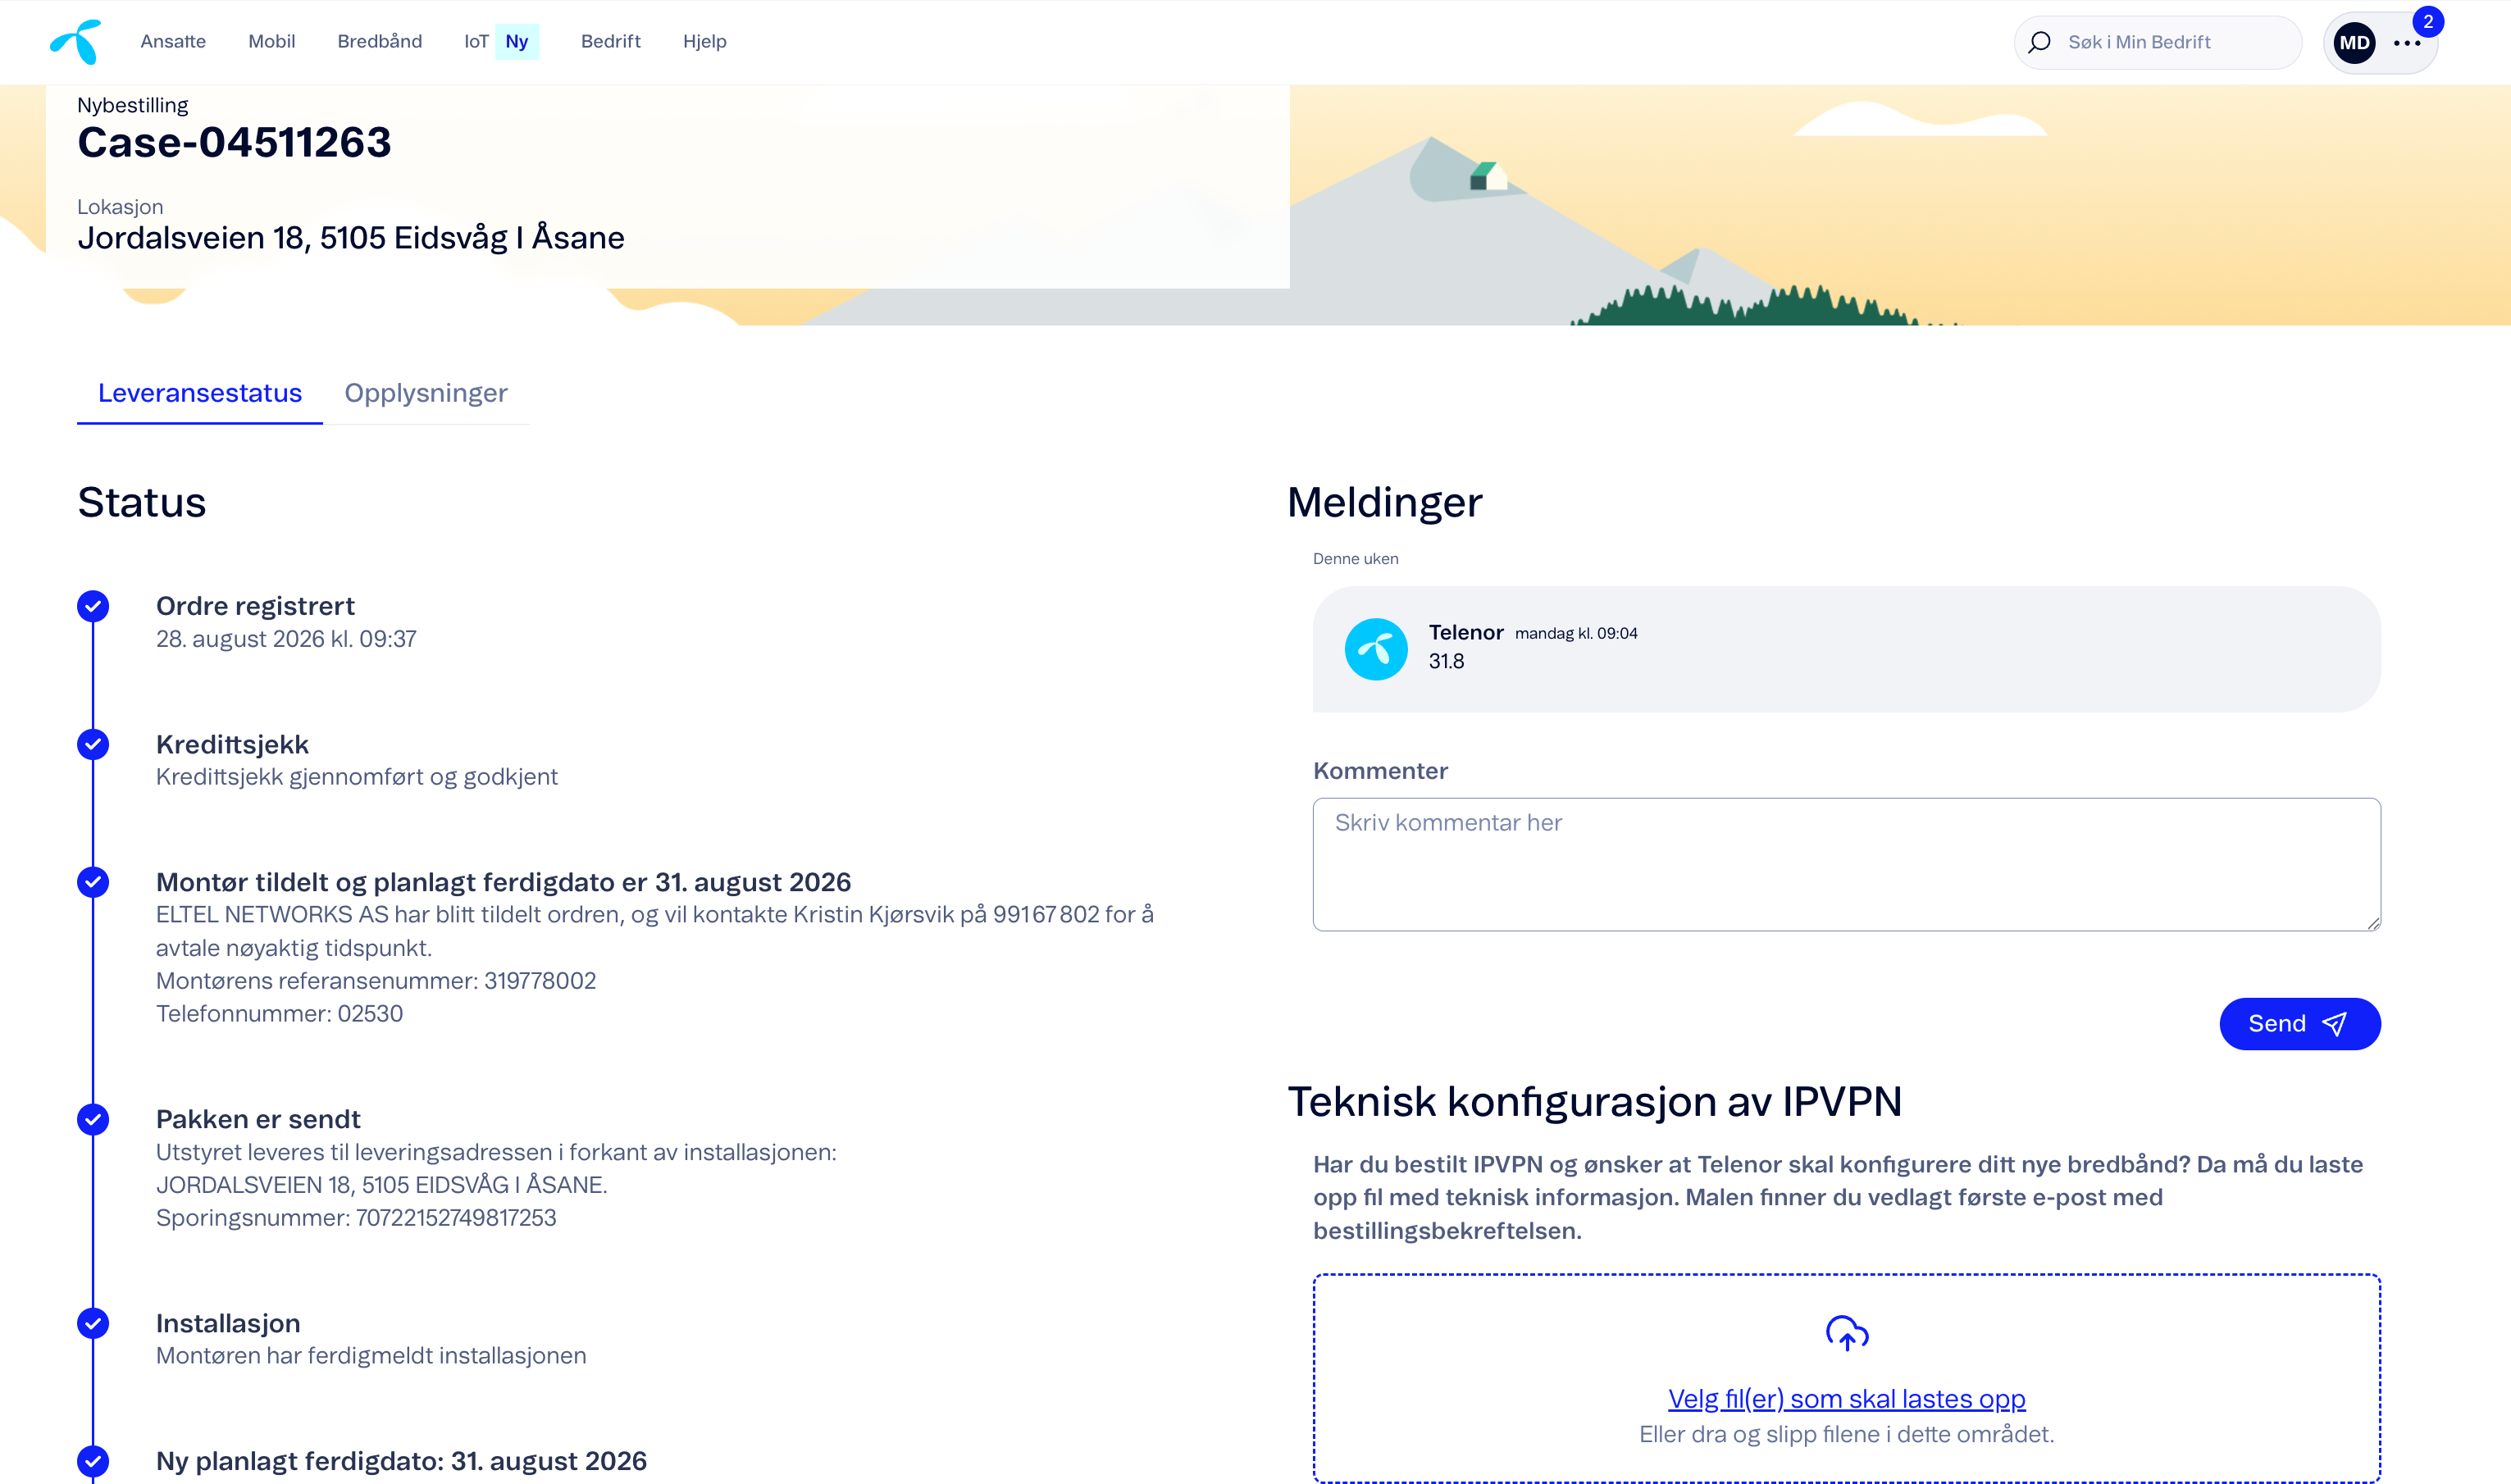Image resolution: width=2511 pixels, height=1484 pixels.
Task: Open the MD user avatar
Action: pyautogui.click(x=2354, y=43)
